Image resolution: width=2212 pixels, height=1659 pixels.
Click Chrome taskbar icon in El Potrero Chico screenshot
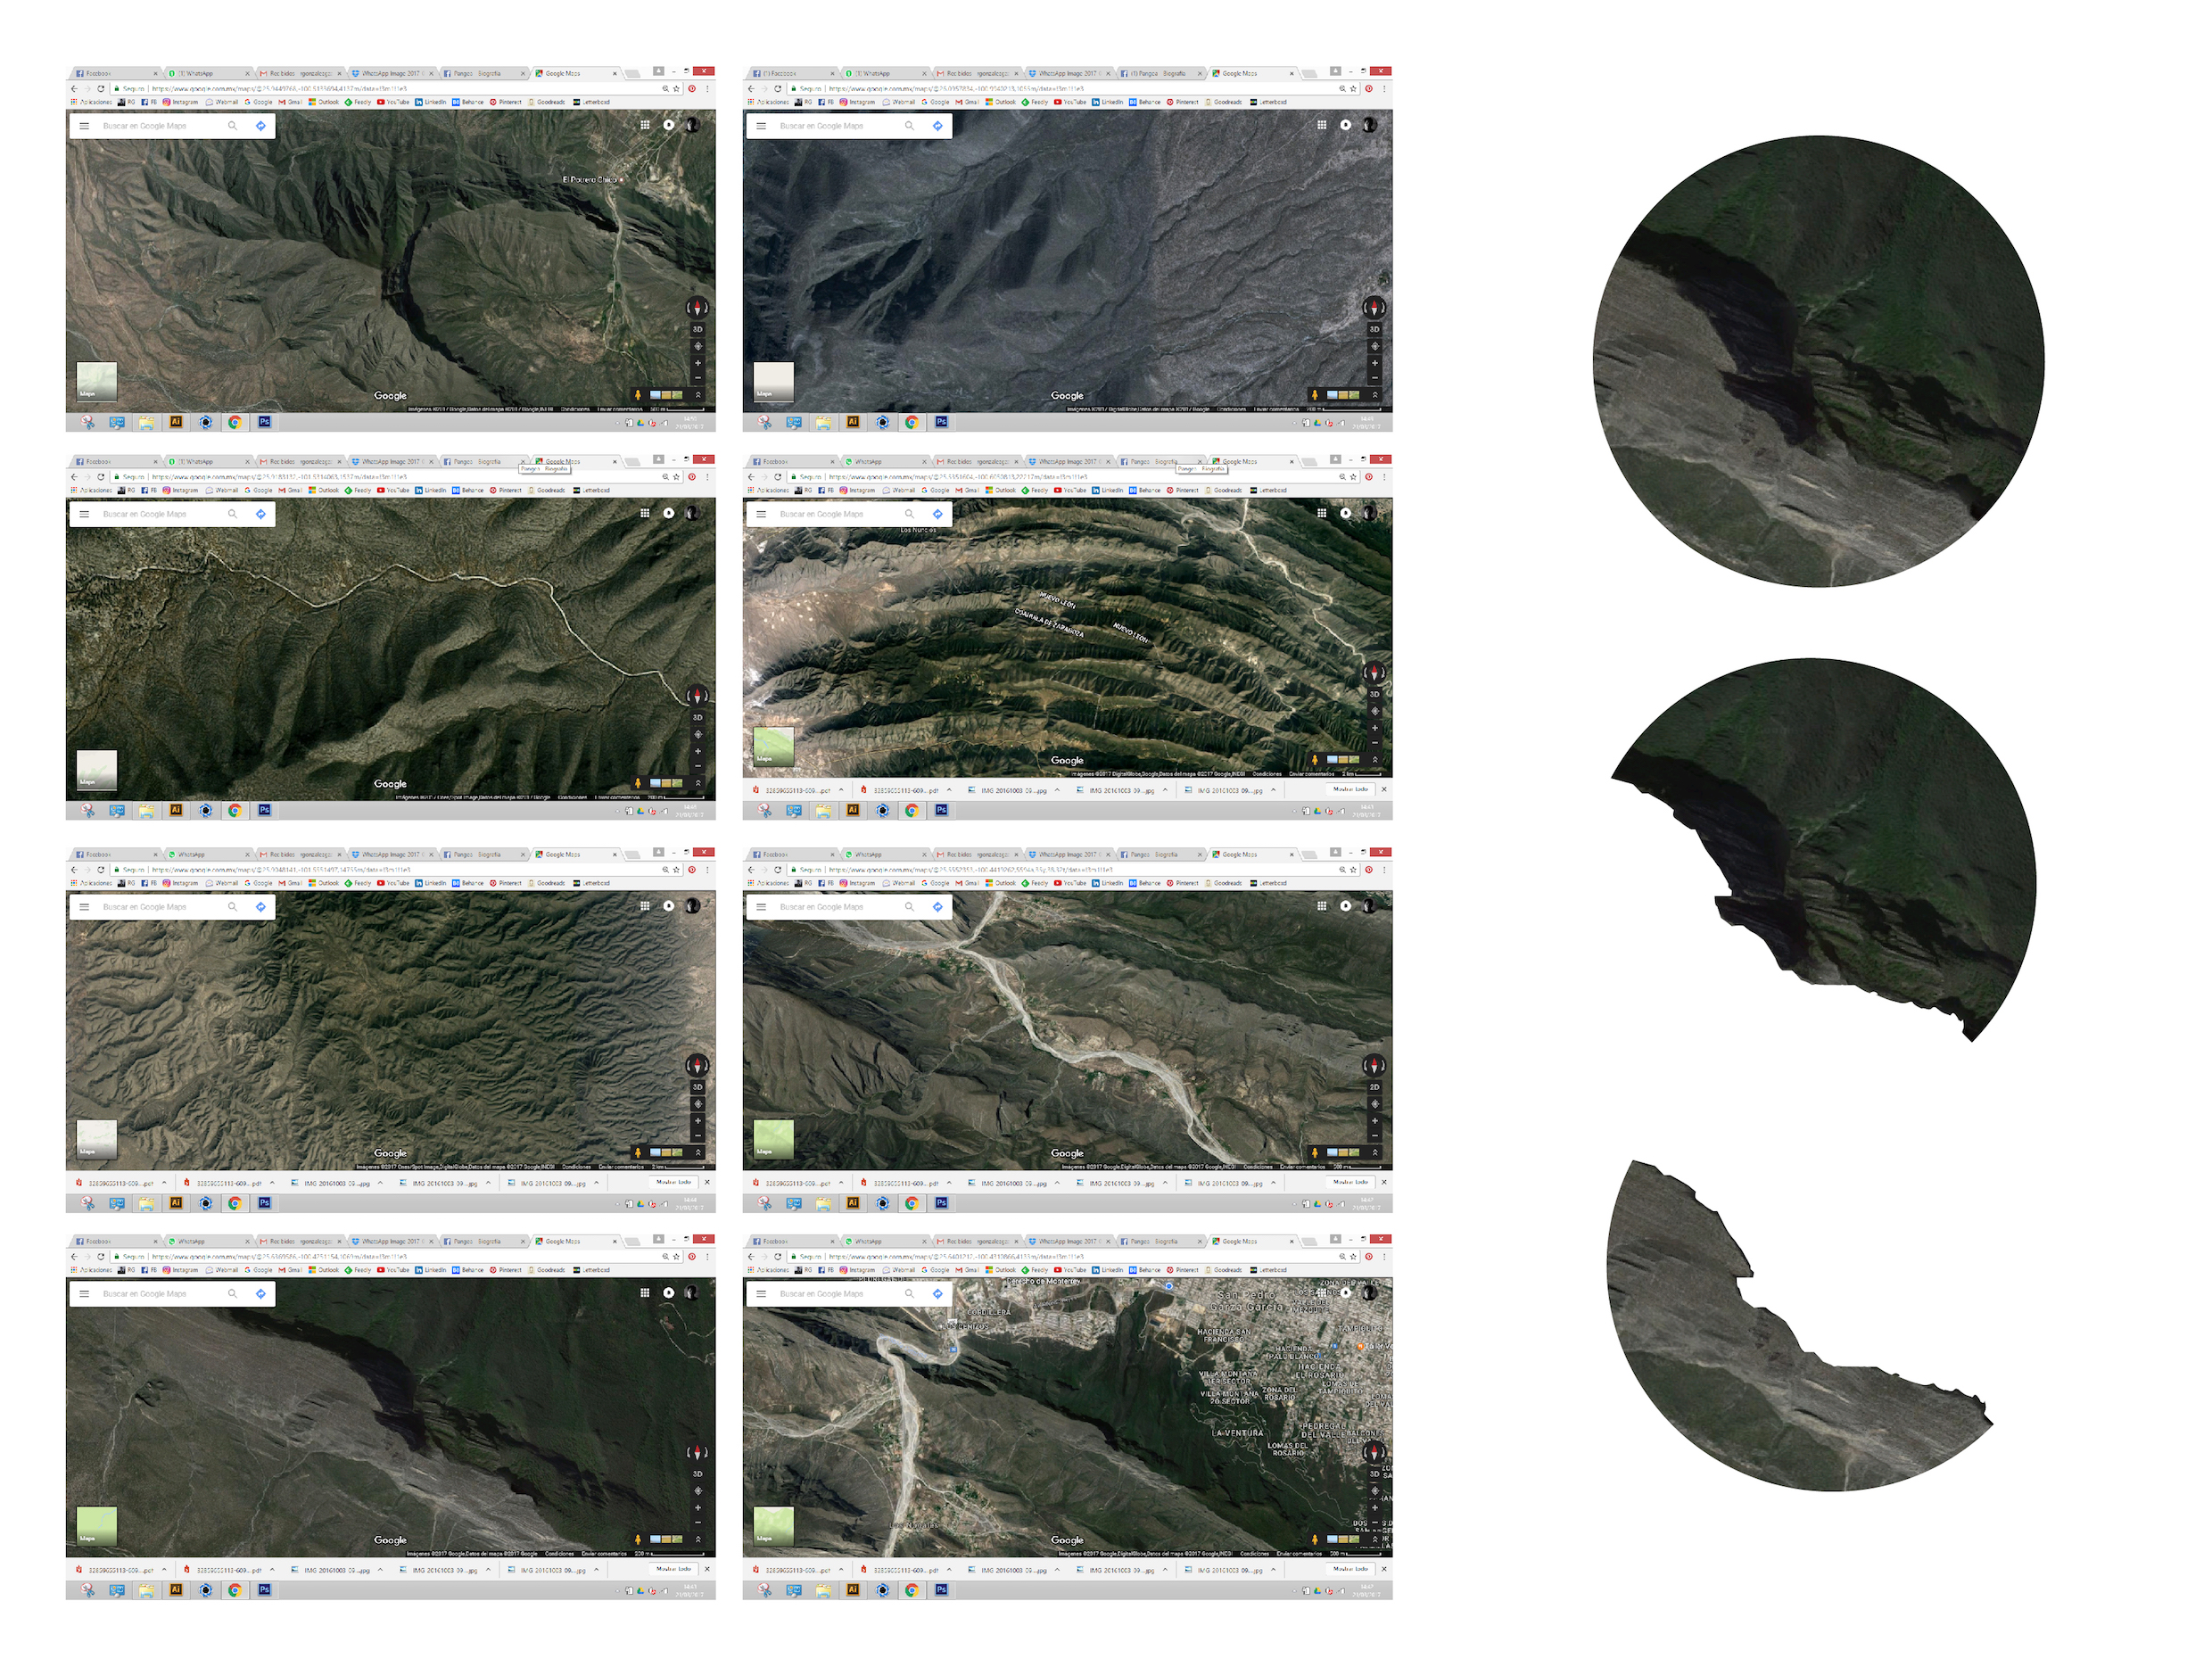pyautogui.click(x=235, y=422)
